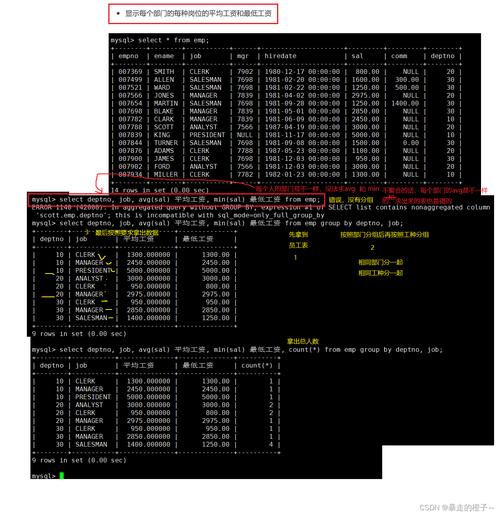Click hire date 1981-04-02 00:00:00
Viewport: 500px width, 515px height.
[302, 95]
